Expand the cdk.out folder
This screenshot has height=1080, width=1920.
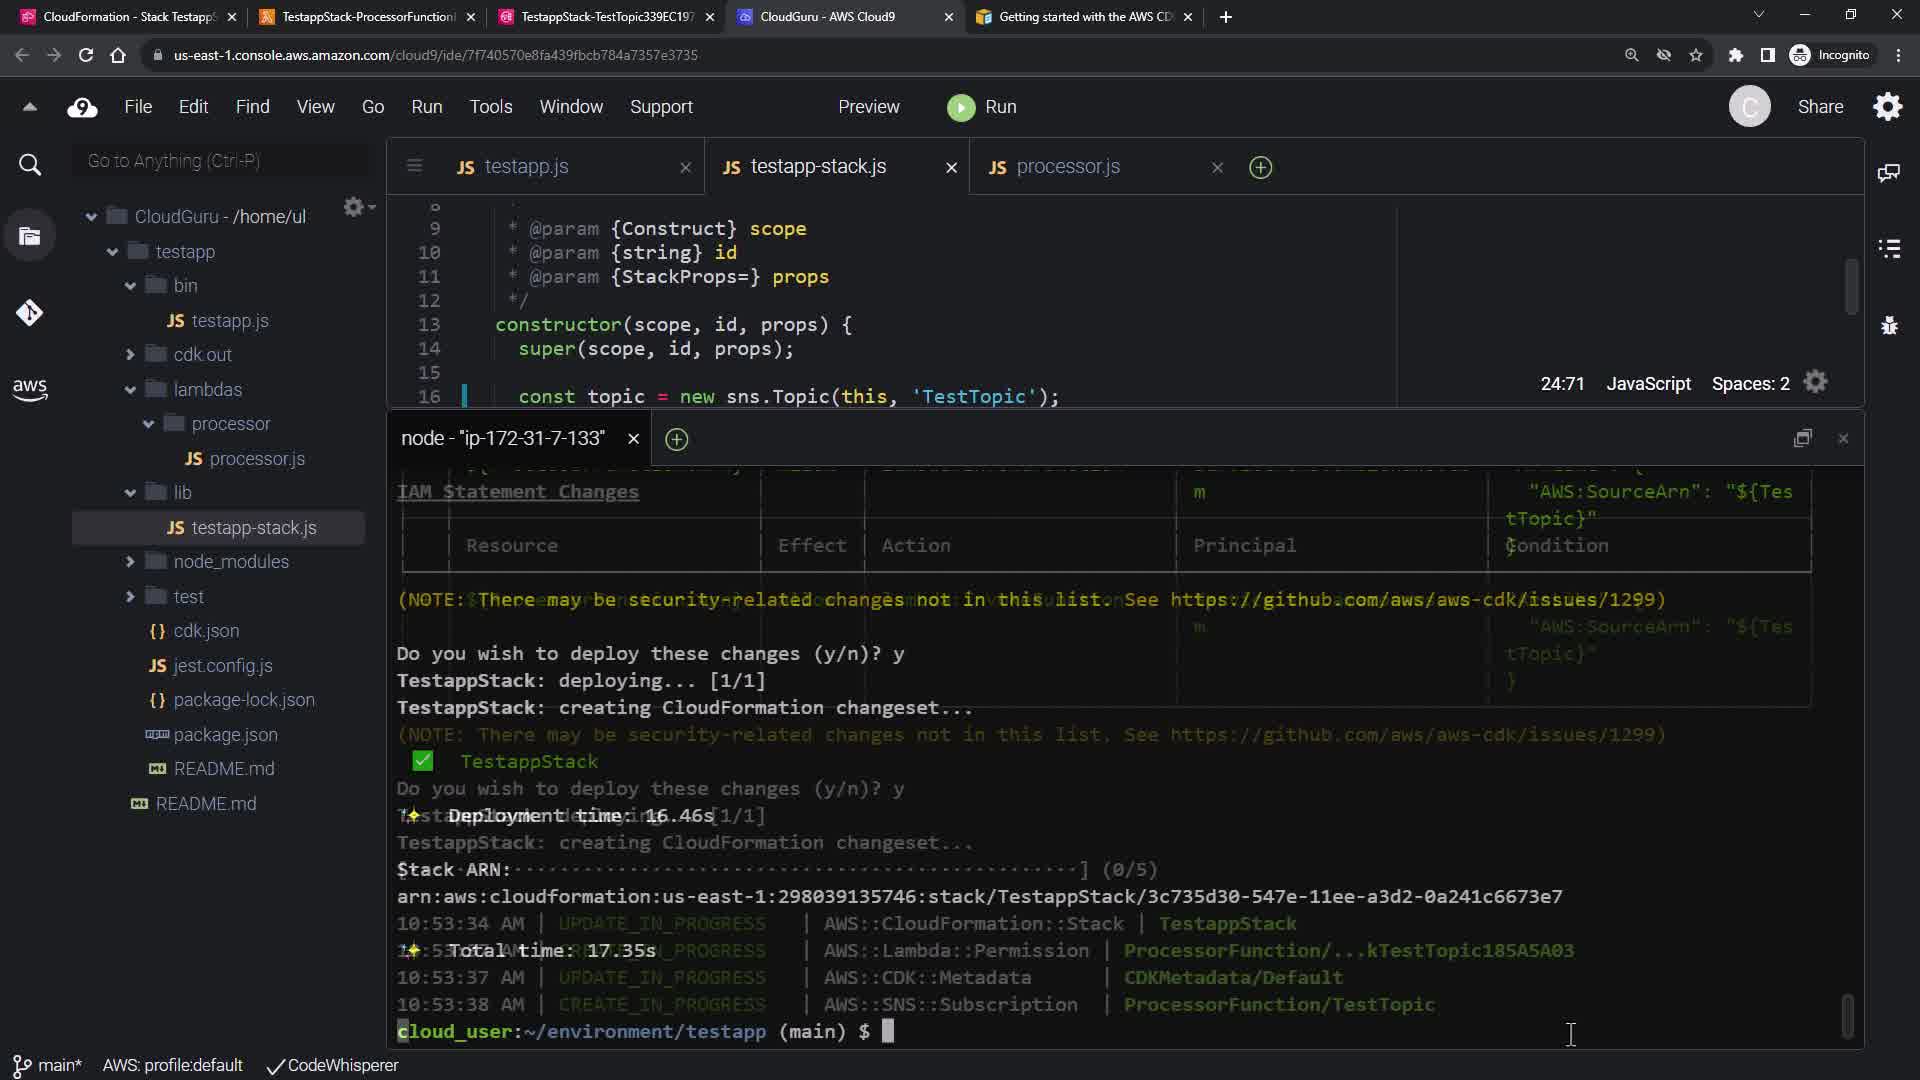[130, 355]
